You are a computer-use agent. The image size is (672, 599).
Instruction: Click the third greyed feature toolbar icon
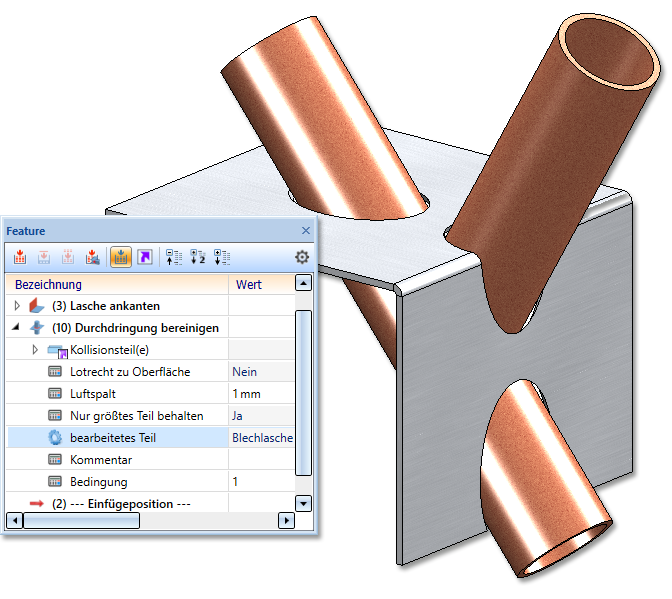(68, 257)
